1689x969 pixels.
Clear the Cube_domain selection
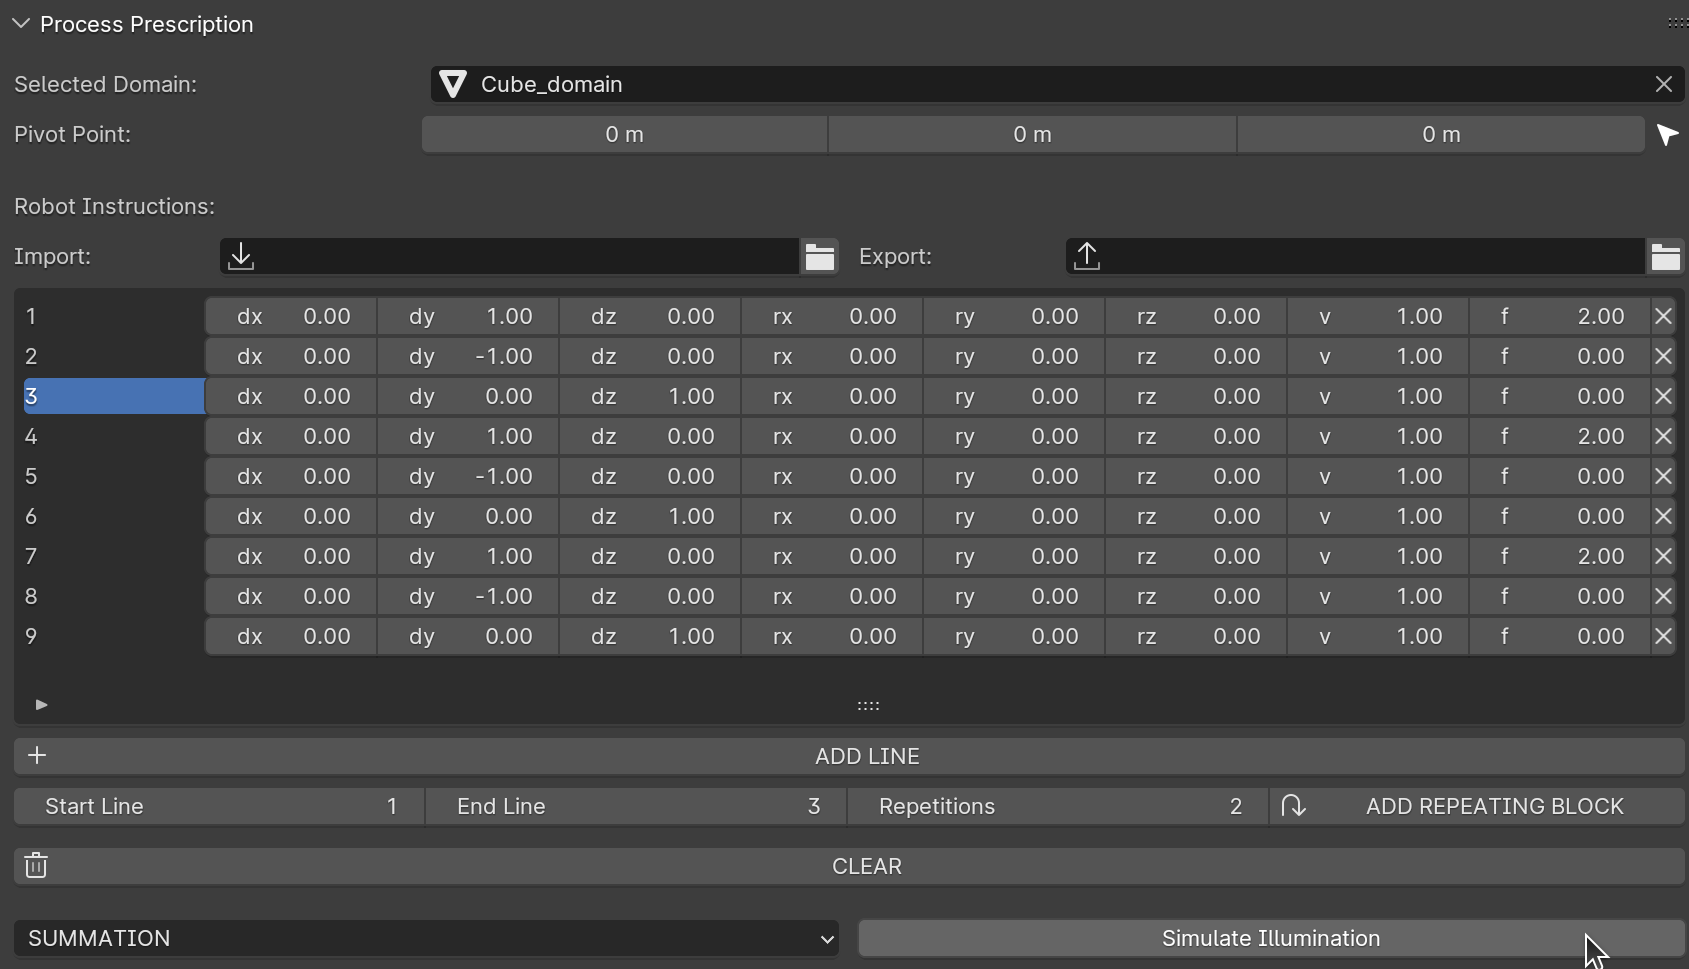pos(1664,85)
